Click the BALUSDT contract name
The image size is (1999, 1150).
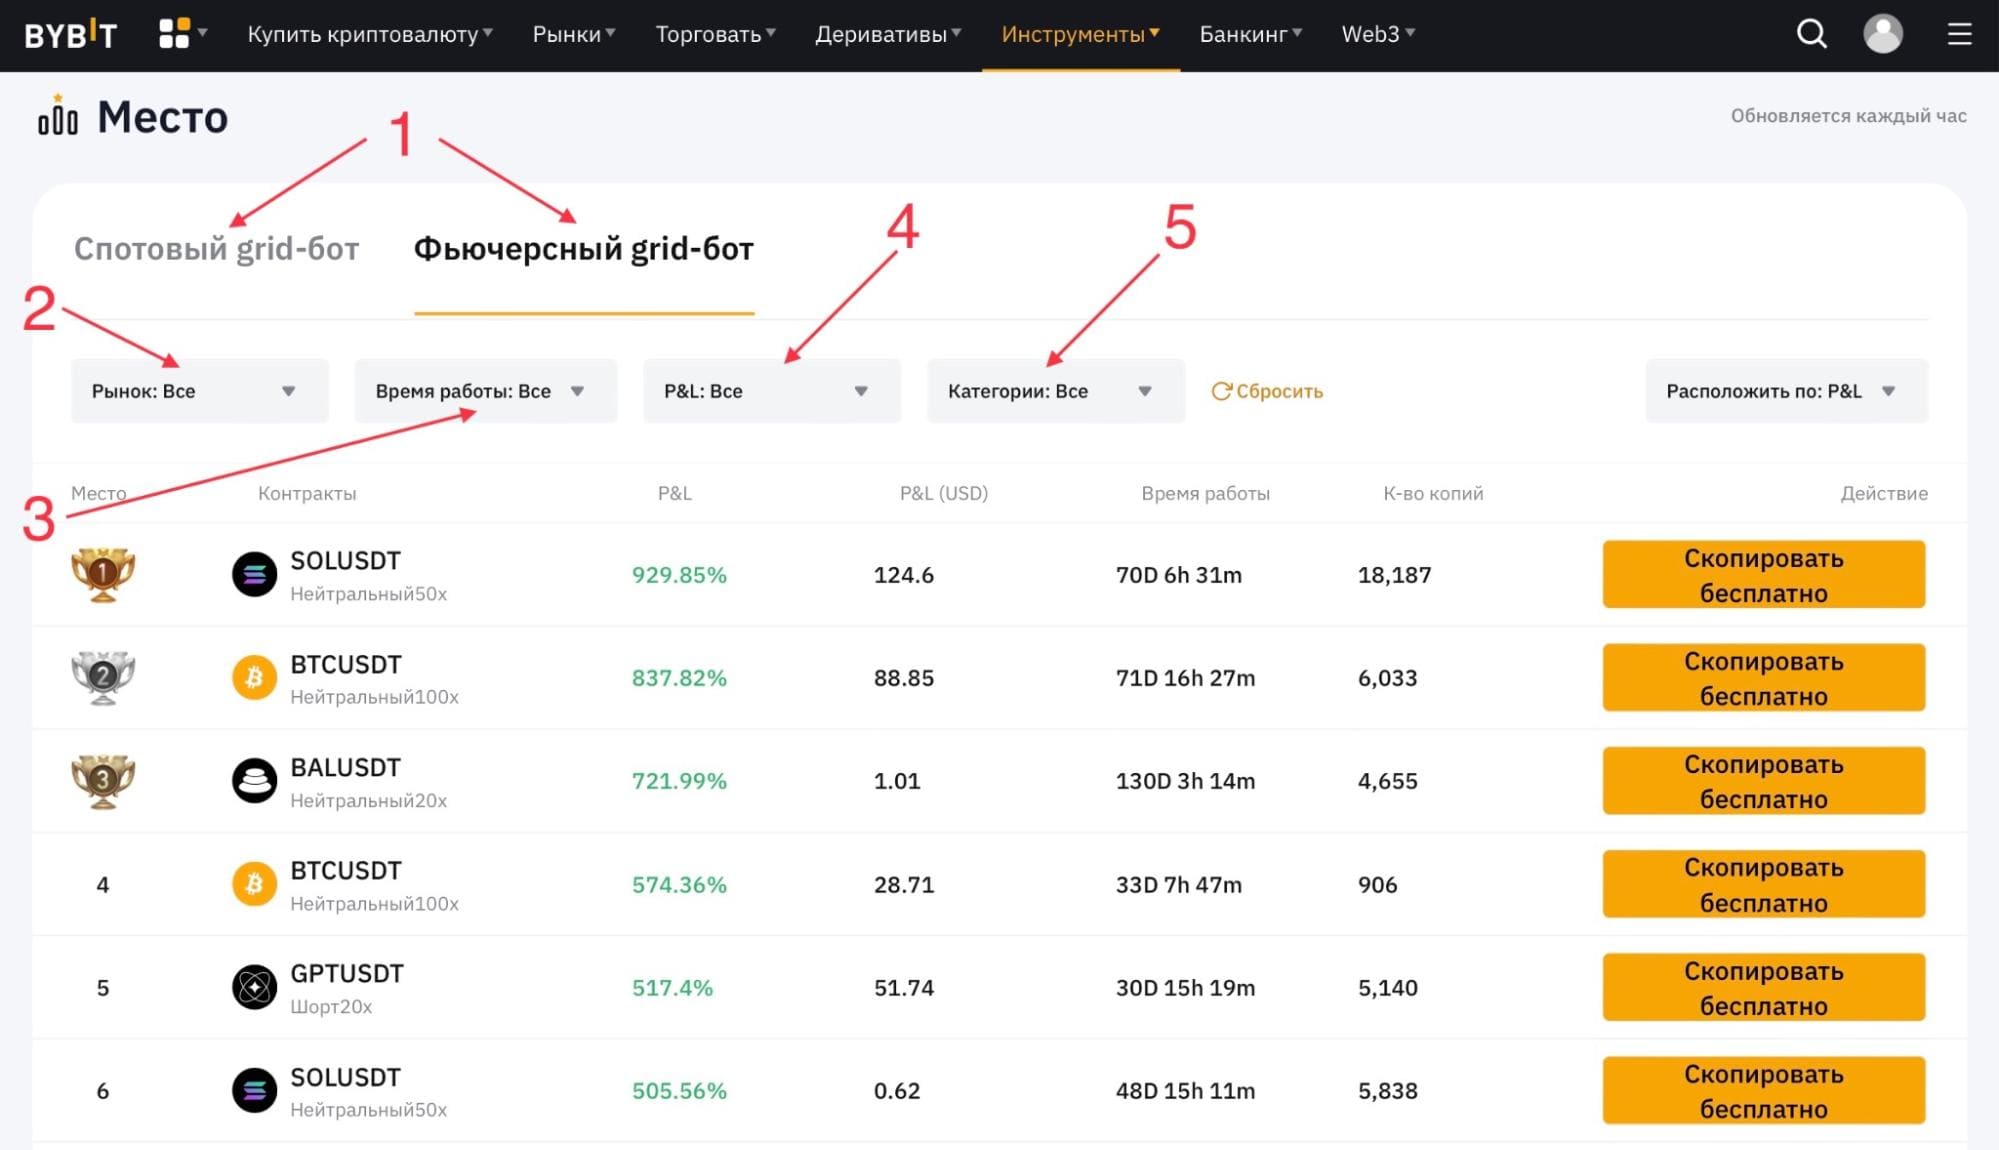click(345, 768)
